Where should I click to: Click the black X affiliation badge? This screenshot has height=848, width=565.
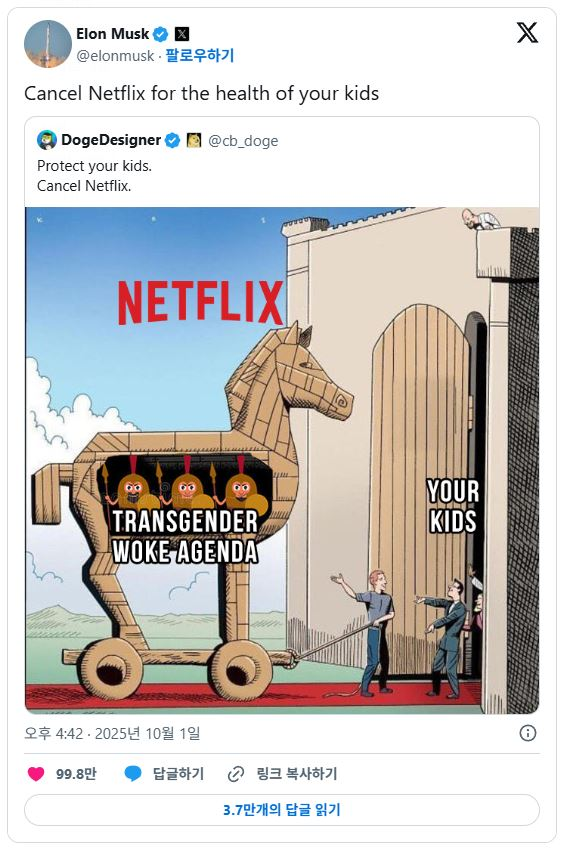click(182, 34)
